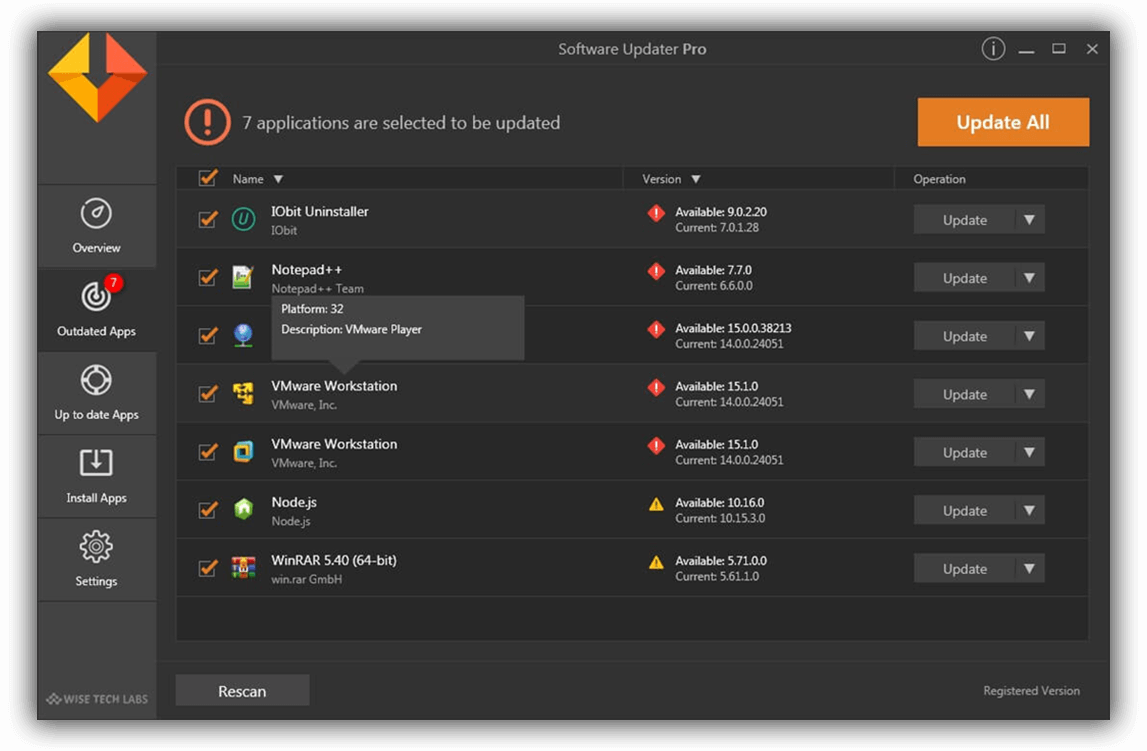This screenshot has width=1147, height=751.
Task: Expand update options for VMware Player row
Action: [1029, 336]
